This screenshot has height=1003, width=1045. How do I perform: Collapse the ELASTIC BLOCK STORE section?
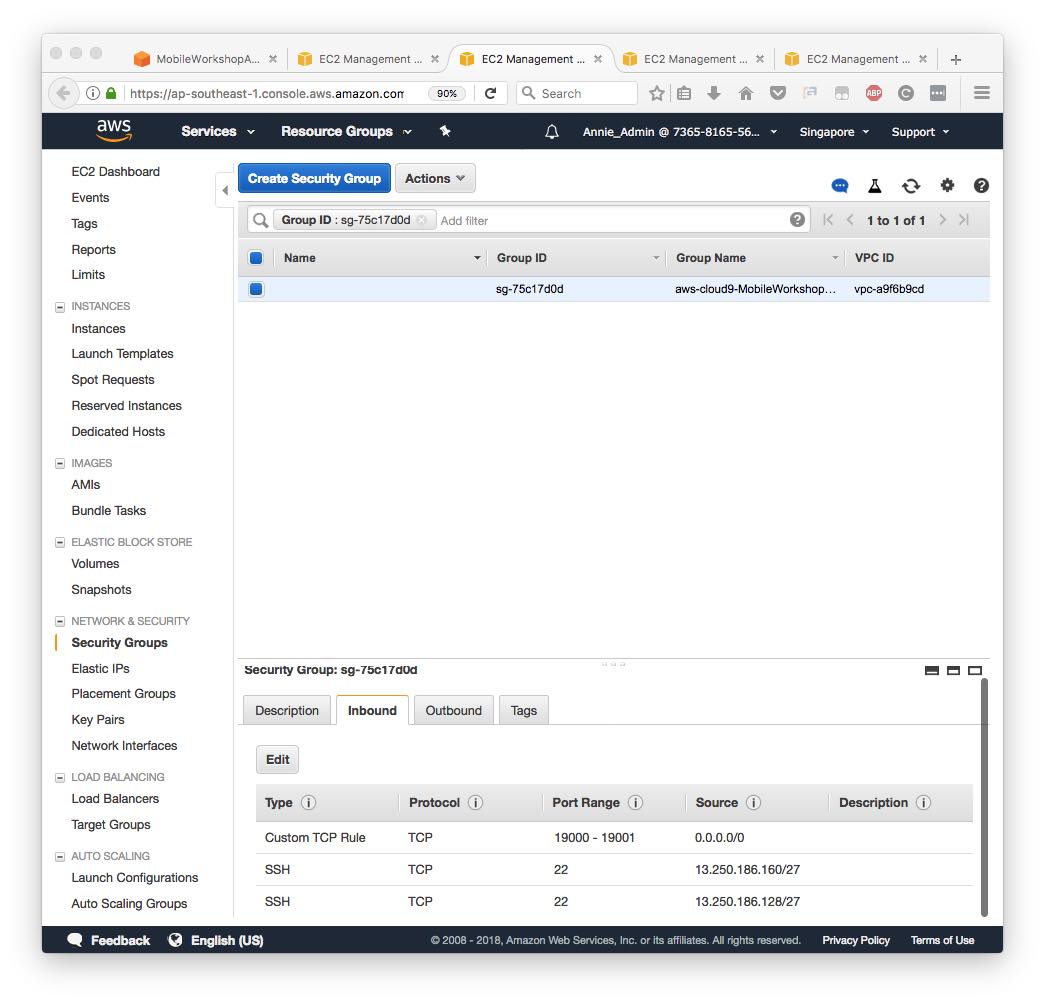[60, 542]
